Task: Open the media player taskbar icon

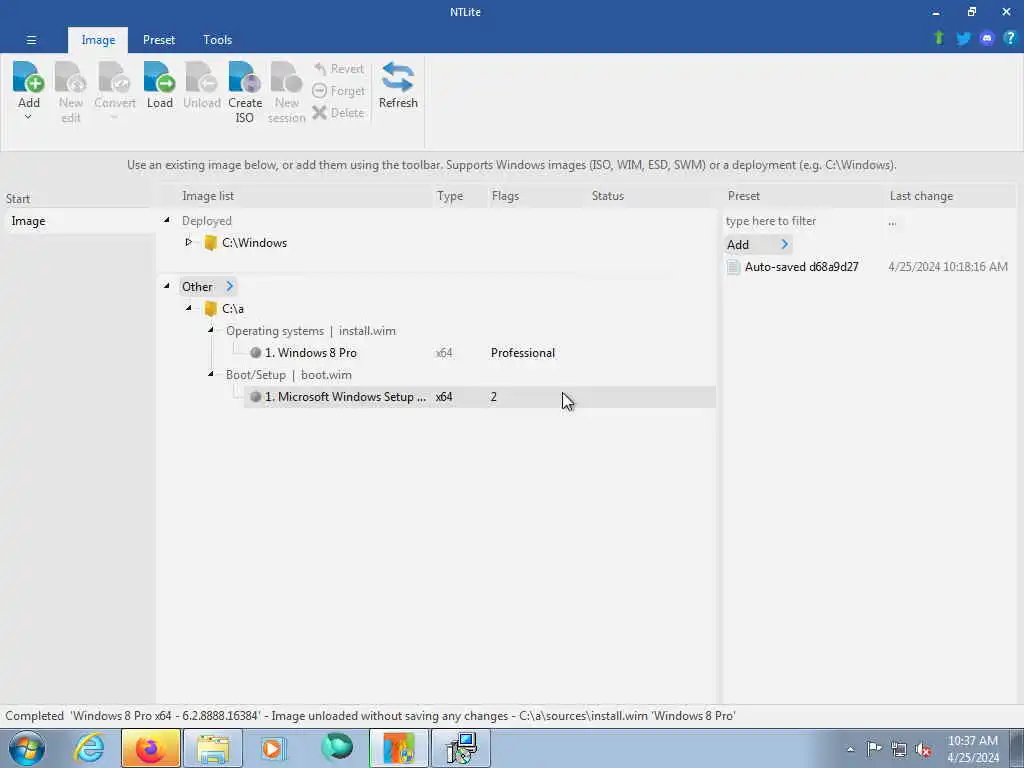Action: coord(272,748)
